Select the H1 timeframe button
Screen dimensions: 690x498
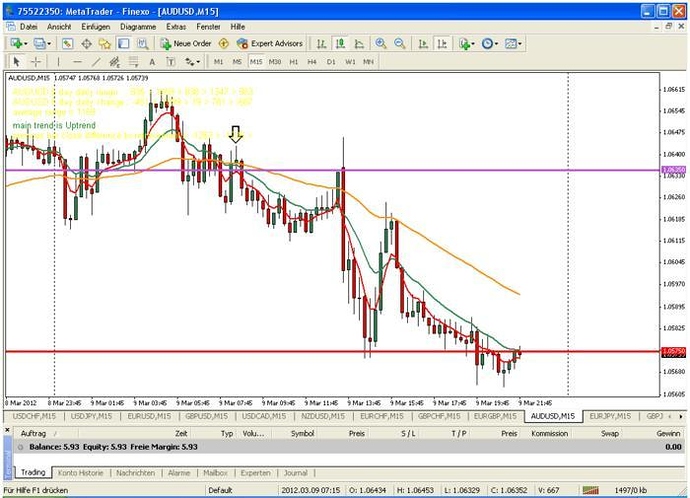[294, 62]
